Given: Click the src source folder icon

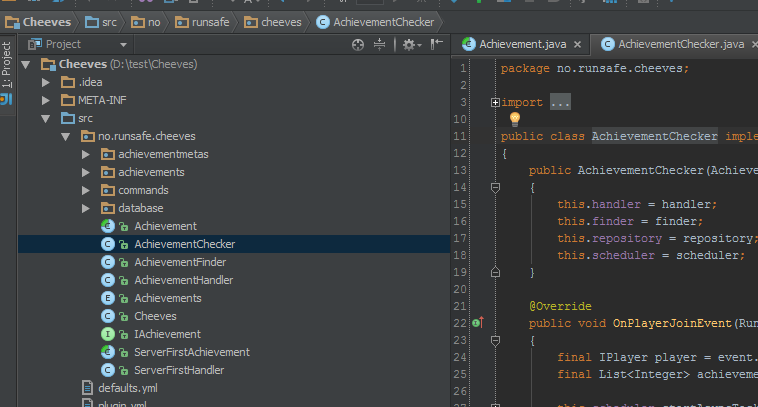Looking at the screenshot, I should 68,118.
